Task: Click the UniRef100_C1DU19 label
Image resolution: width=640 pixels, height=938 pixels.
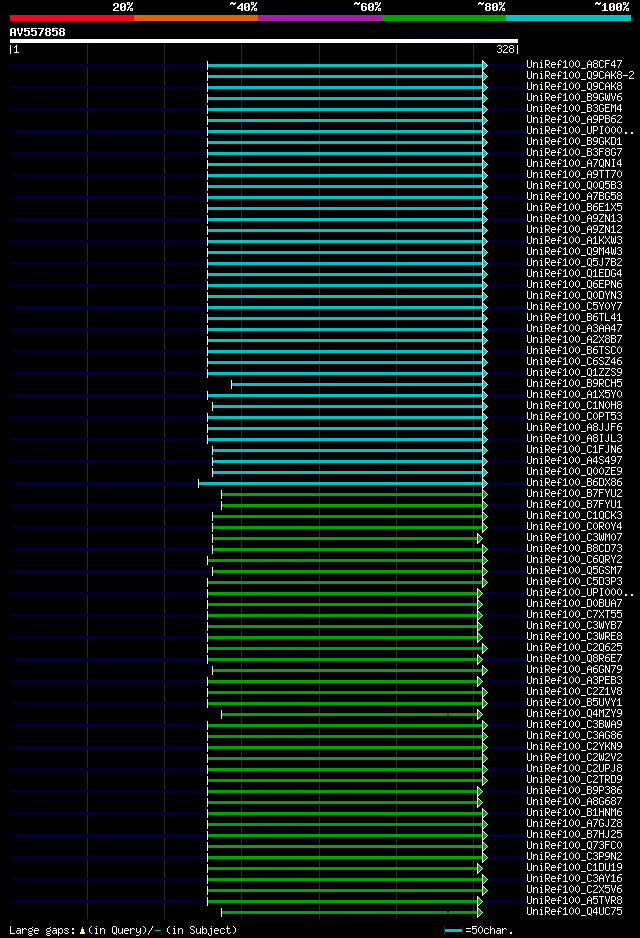Action: (x=574, y=868)
